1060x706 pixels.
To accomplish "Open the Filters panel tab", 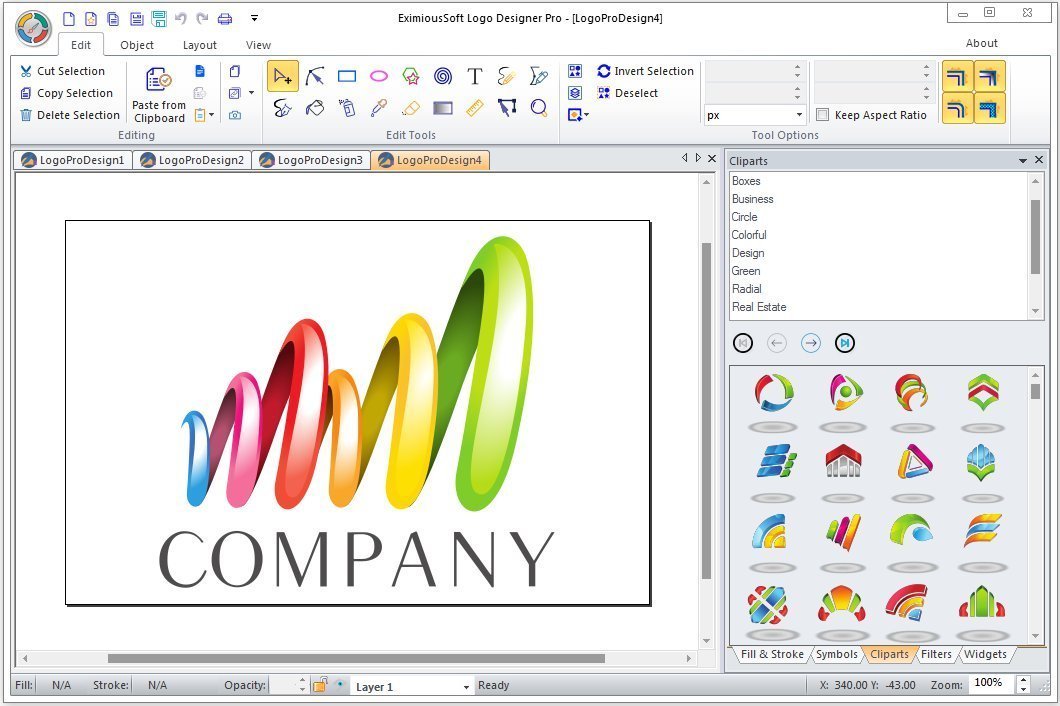I will (936, 654).
